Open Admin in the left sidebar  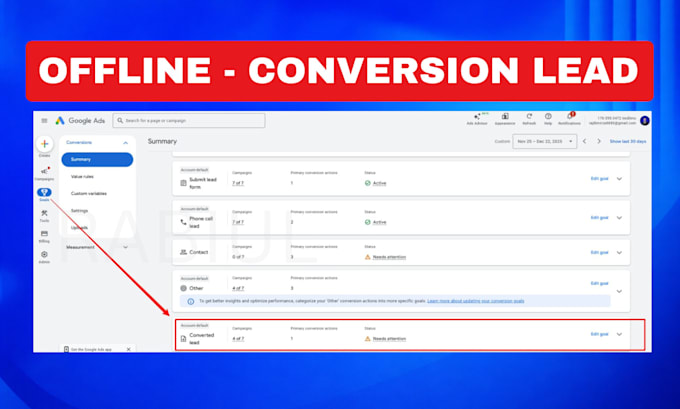click(44, 257)
